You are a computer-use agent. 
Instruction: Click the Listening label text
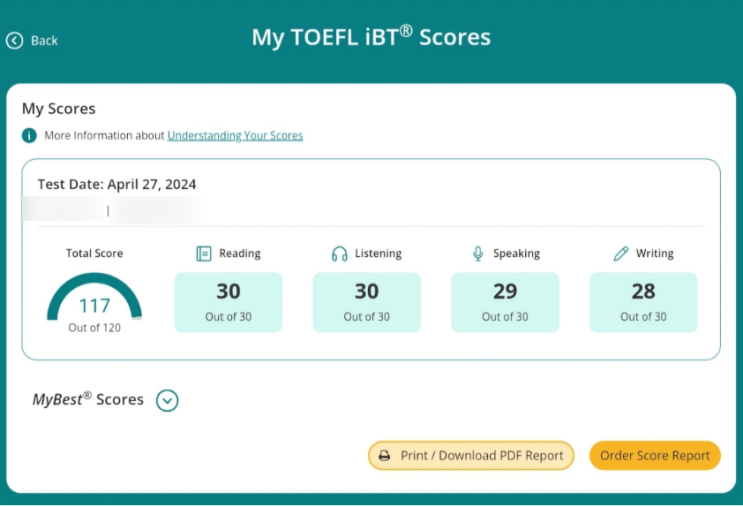[378, 254]
